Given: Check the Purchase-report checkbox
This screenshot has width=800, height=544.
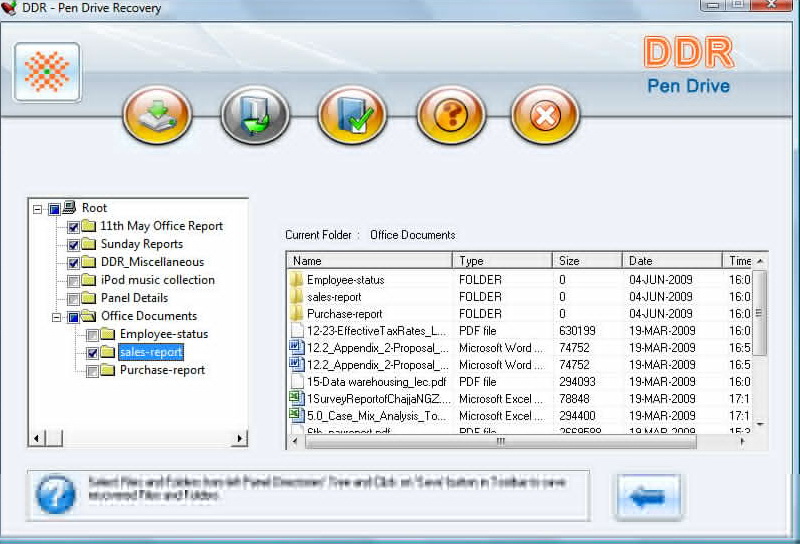Looking at the screenshot, I should (92, 371).
